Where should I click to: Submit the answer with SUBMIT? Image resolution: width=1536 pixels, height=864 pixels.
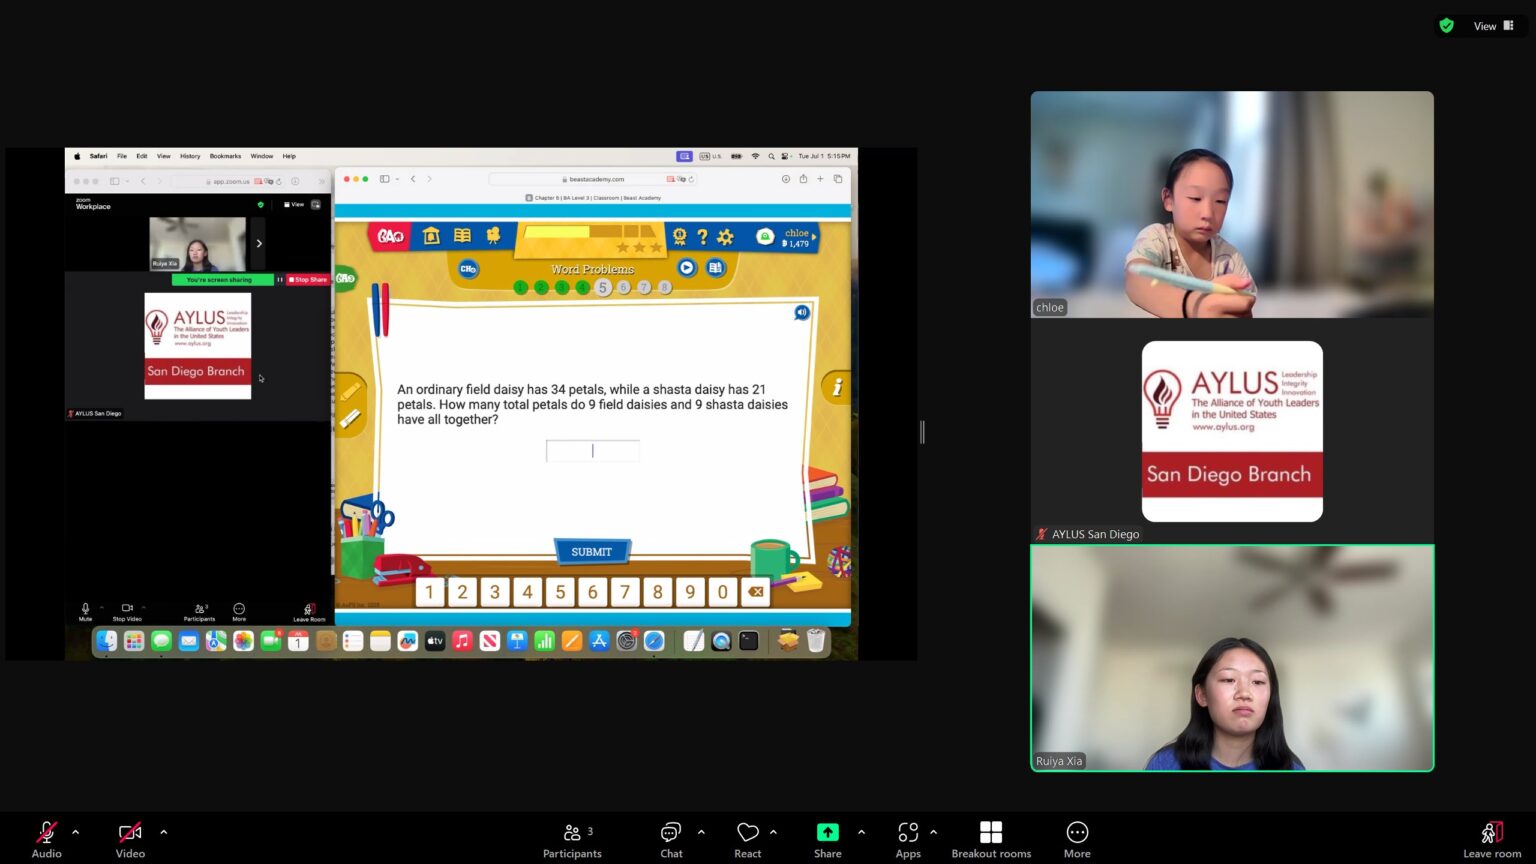pos(592,552)
